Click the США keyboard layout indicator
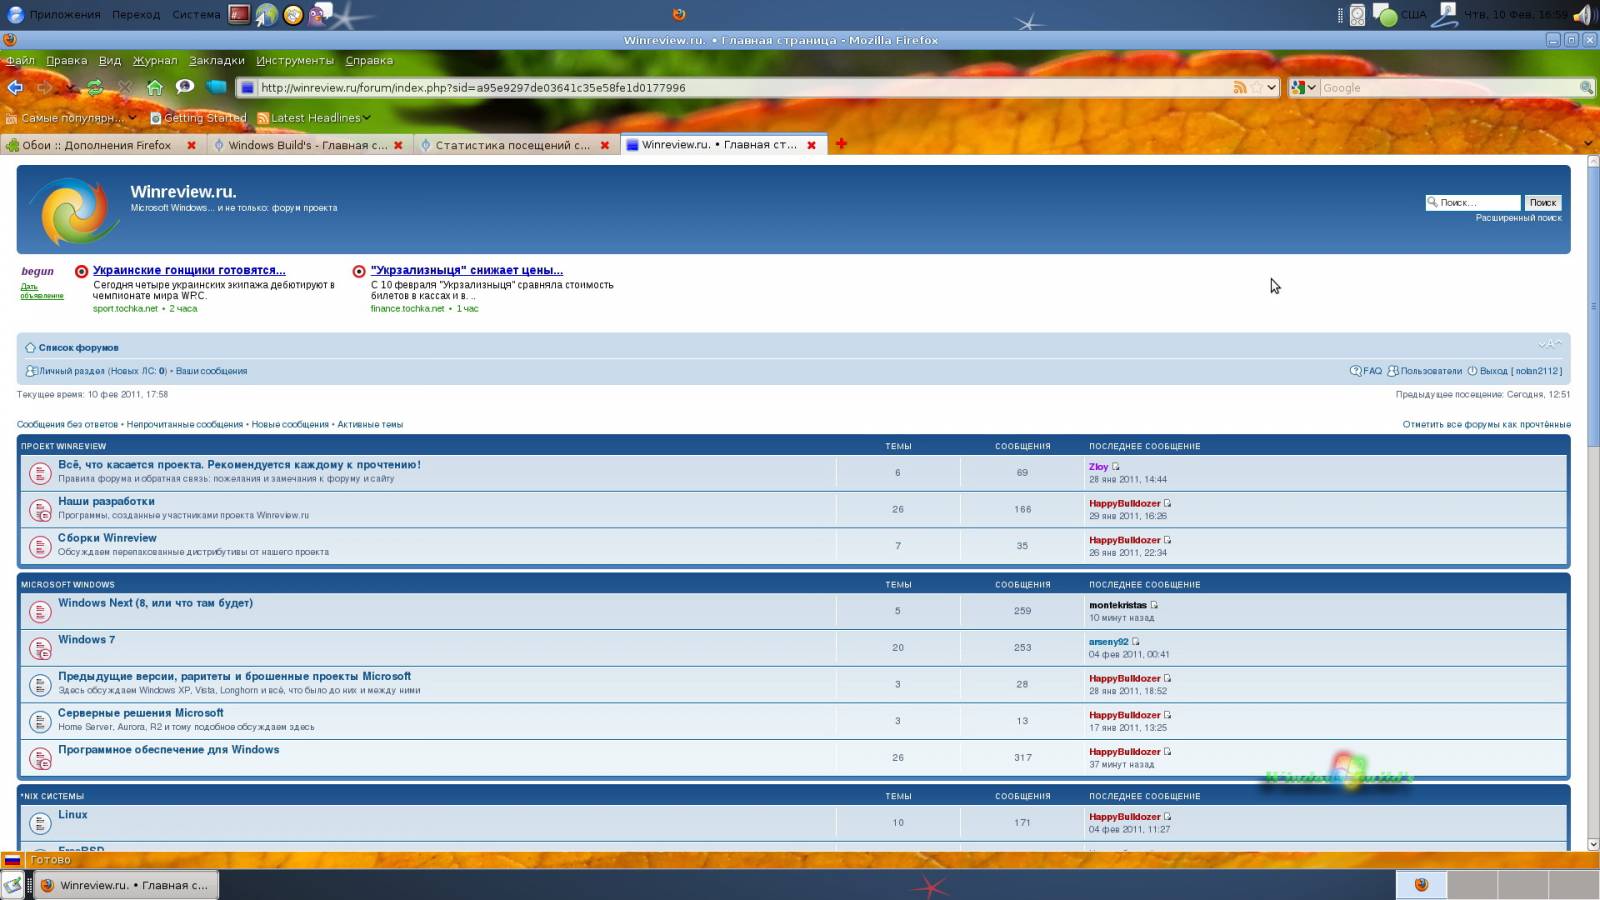This screenshot has height=900, width=1600. (x=1413, y=14)
